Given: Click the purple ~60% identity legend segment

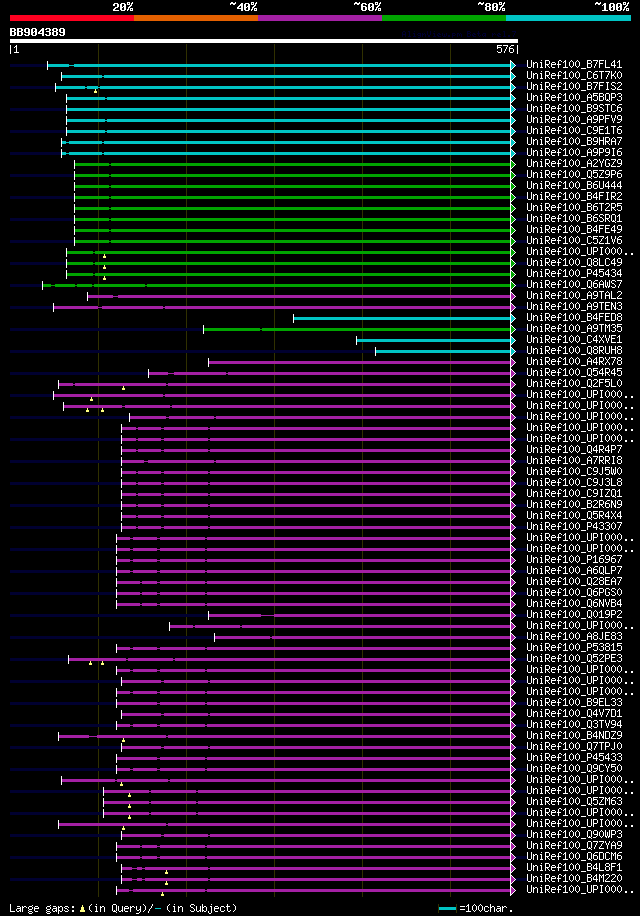Looking at the screenshot, I should point(320,18).
